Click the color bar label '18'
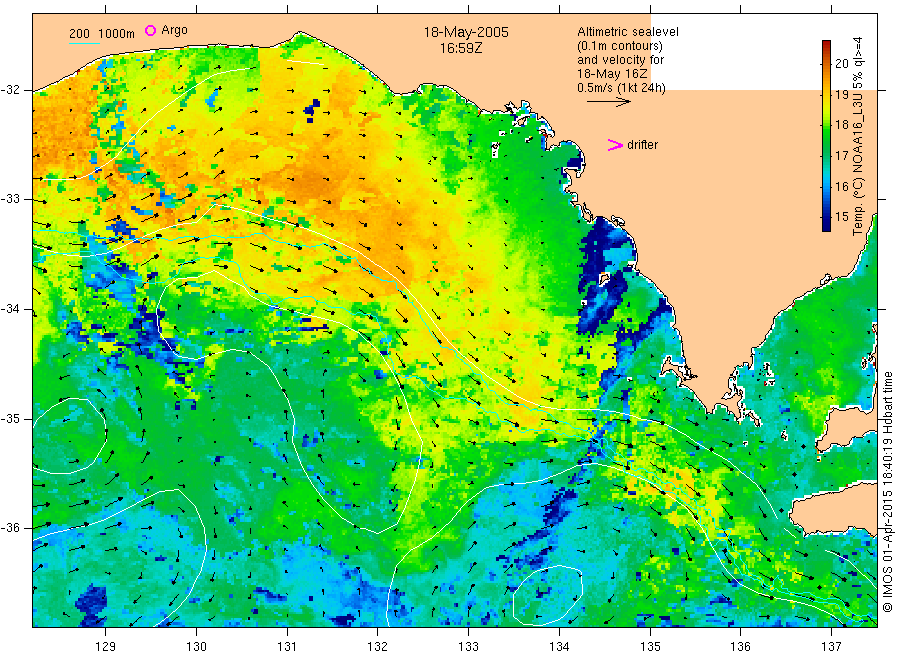 point(841,125)
